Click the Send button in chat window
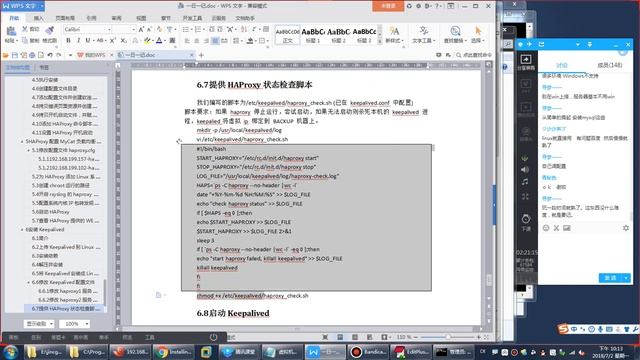The width and height of the screenshot is (640, 360). tap(611, 278)
